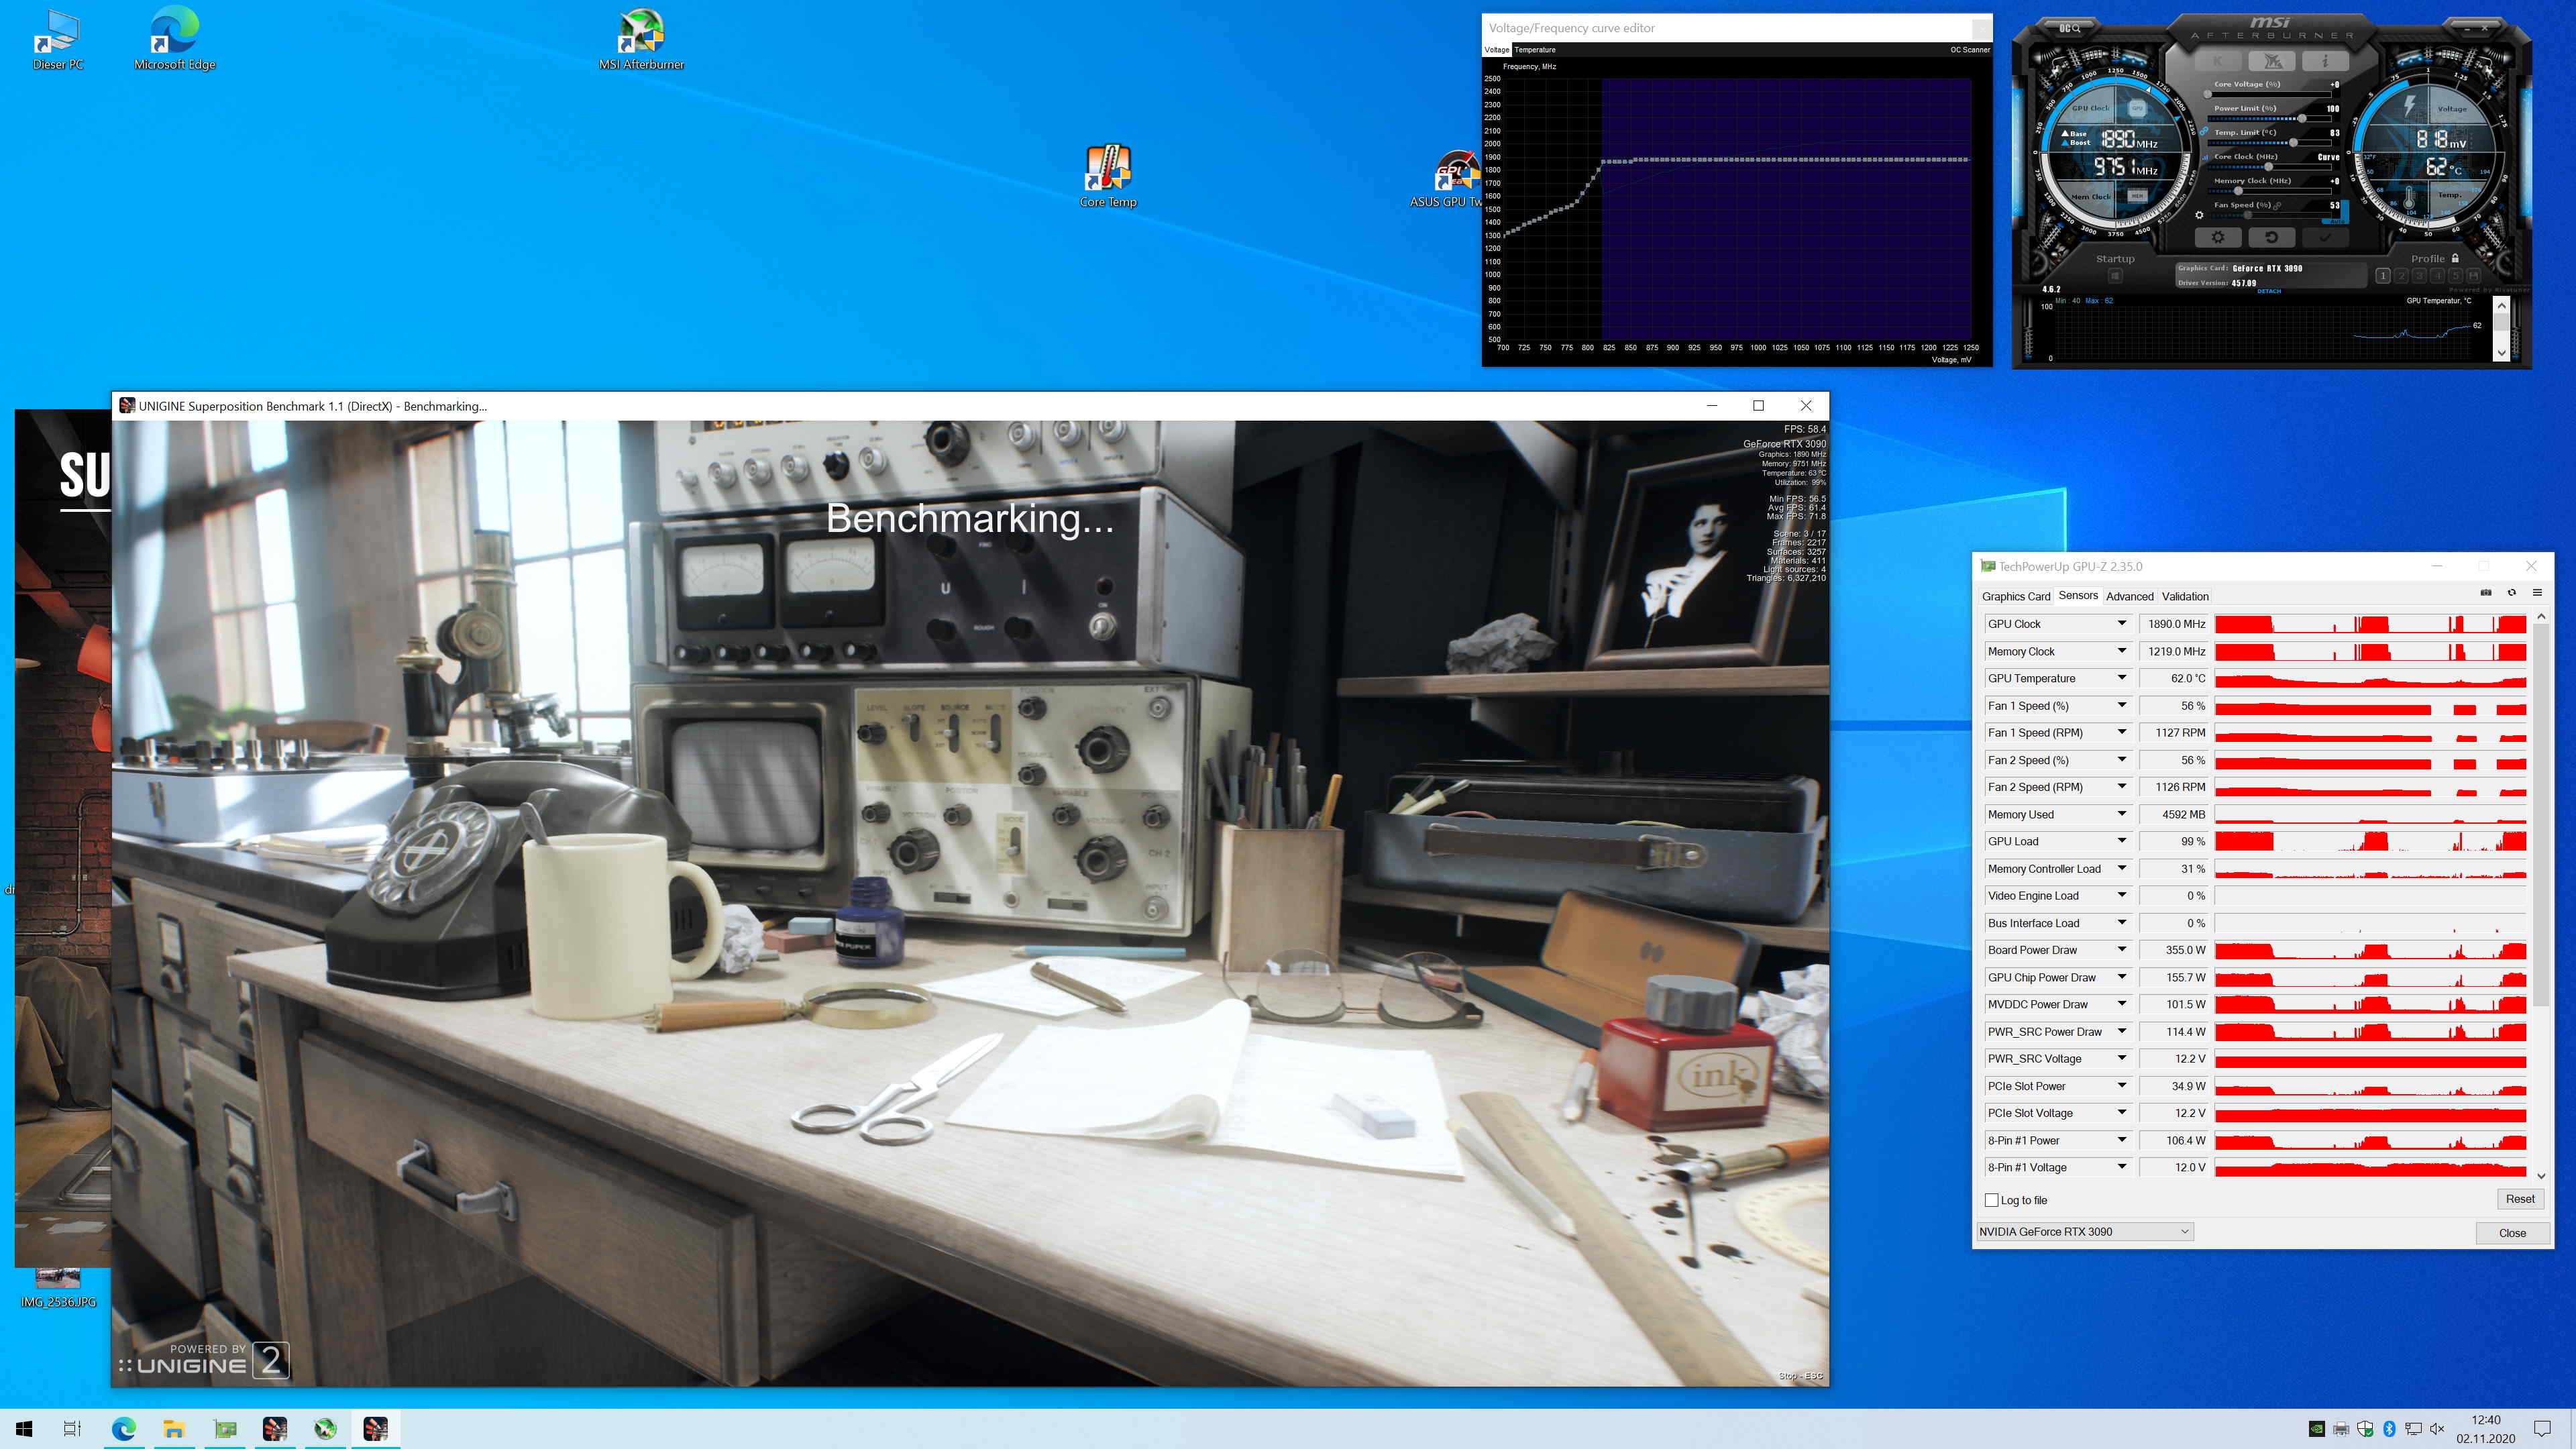Image resolution: width=2576 pixels, height=1449 pixels.
Task: Switch to the GPU-Z Advanced tab
Action: pos(2129,596)
